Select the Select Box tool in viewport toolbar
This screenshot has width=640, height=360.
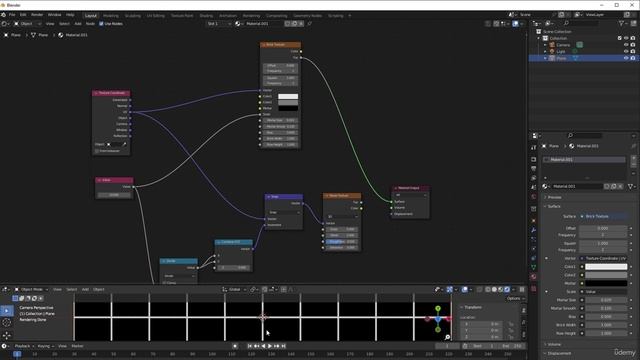coord(7,311)
